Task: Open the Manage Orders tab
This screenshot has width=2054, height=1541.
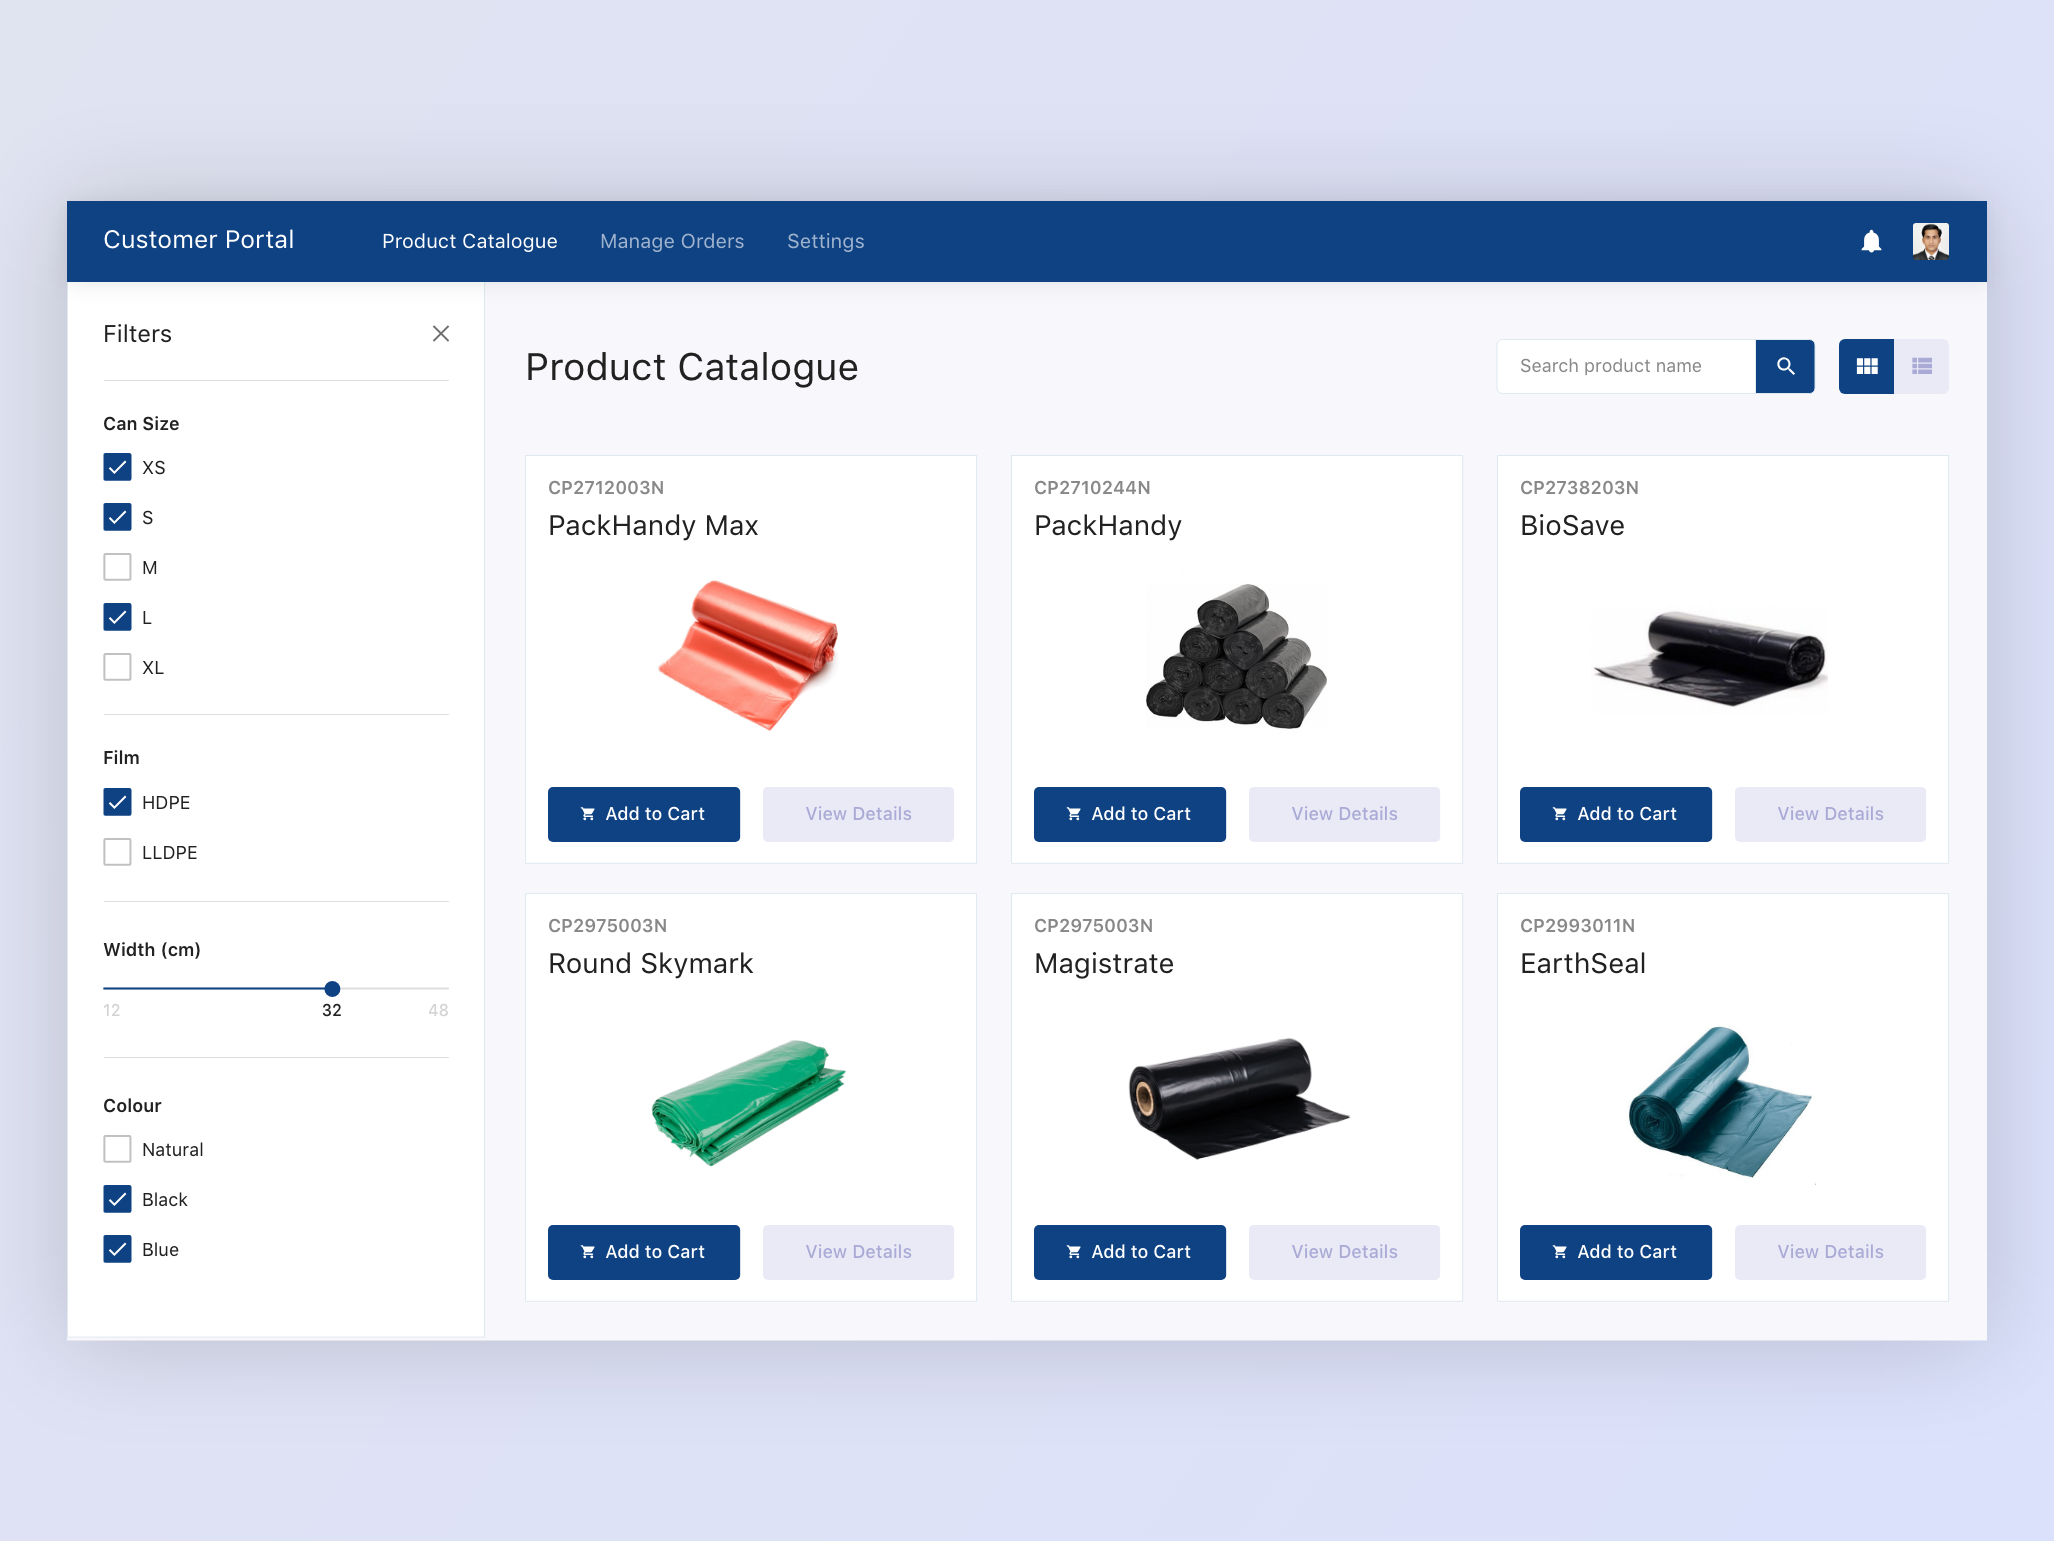Action: [x=672, y=241]
